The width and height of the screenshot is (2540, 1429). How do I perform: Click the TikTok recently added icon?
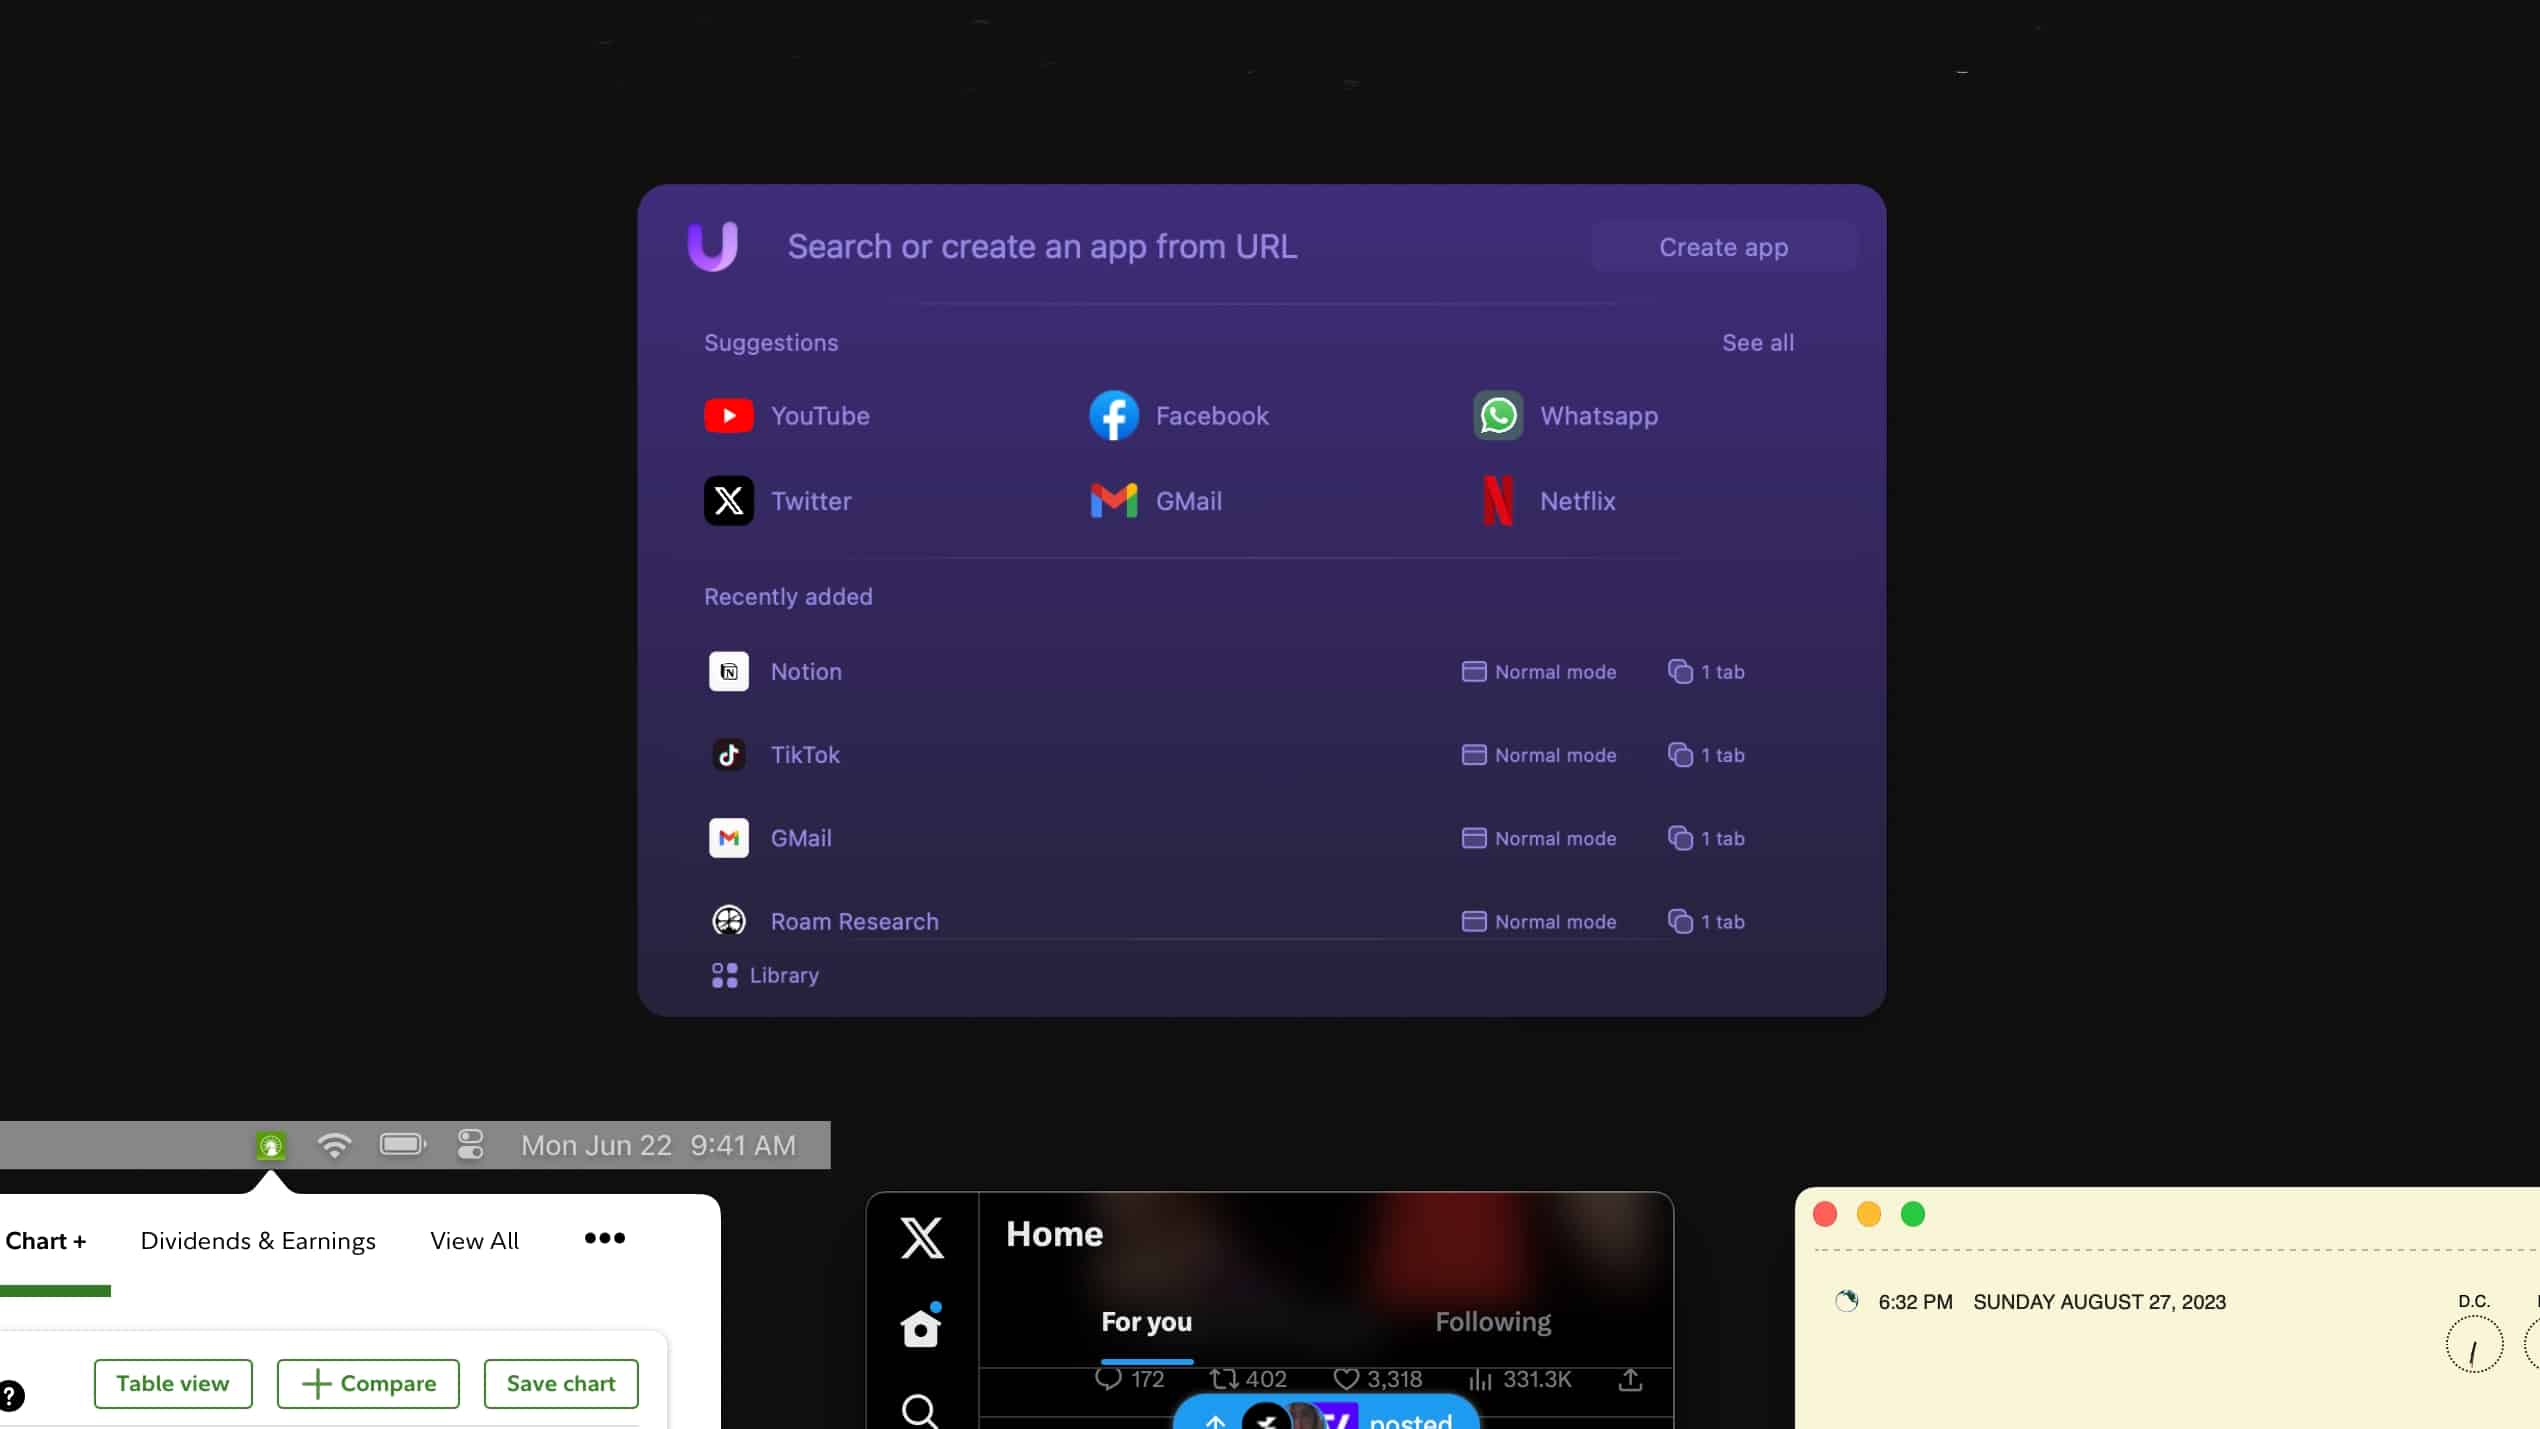coord(729,754)
